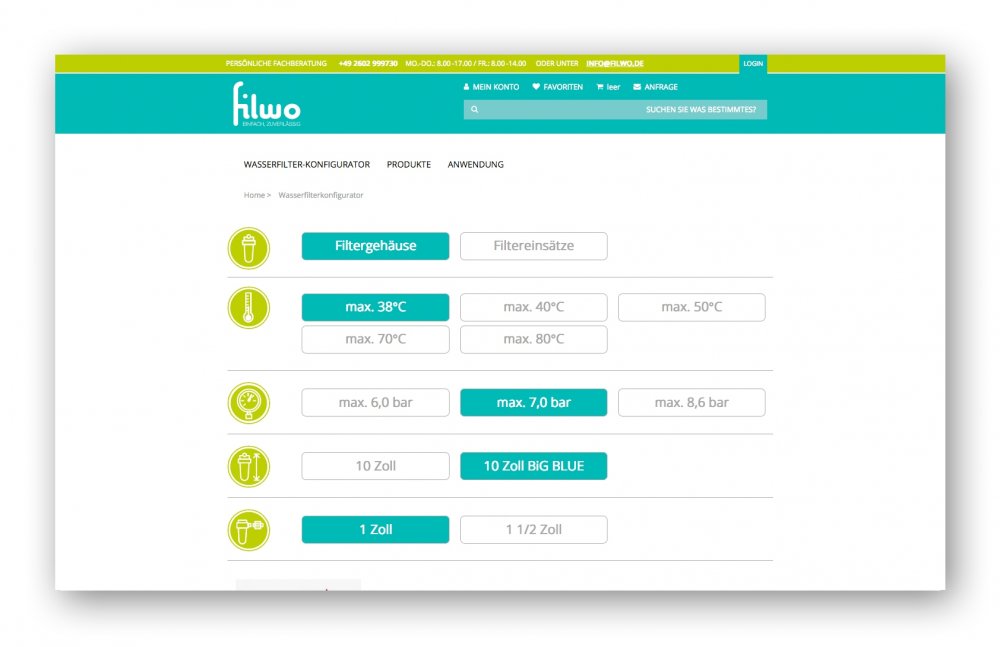Open the shopping cart labeled leer
This screenshot has width=1000, height=647.
[608, 87]
